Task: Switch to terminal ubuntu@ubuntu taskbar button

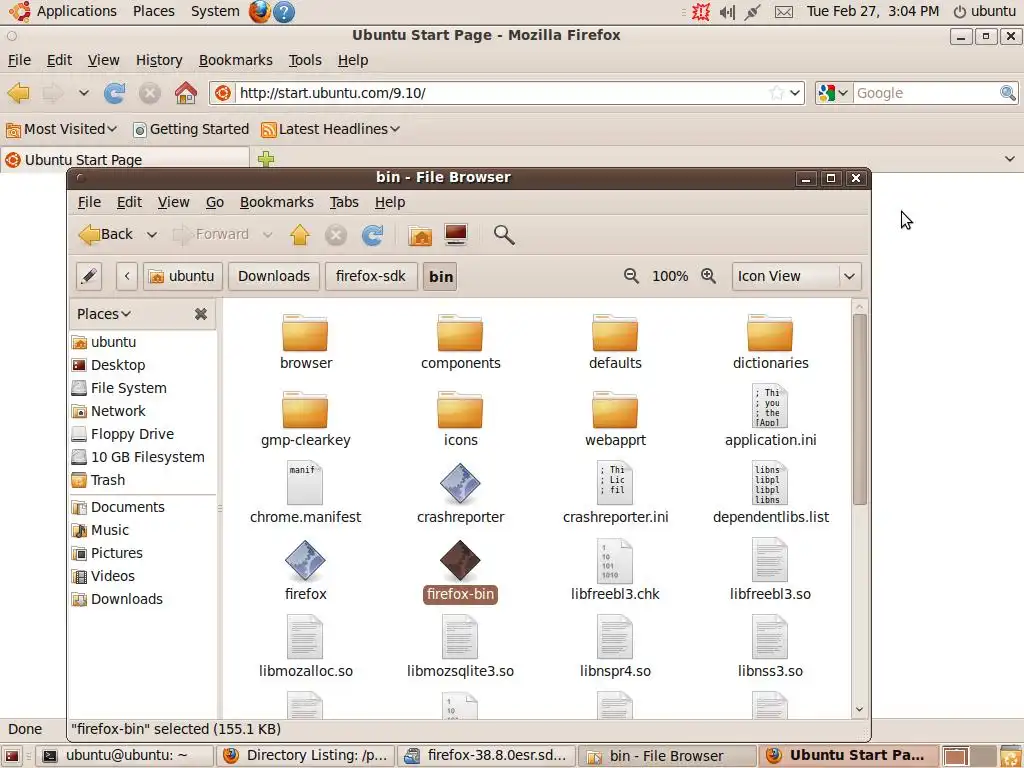Action: pyautogui.click(x=125, y=756)
